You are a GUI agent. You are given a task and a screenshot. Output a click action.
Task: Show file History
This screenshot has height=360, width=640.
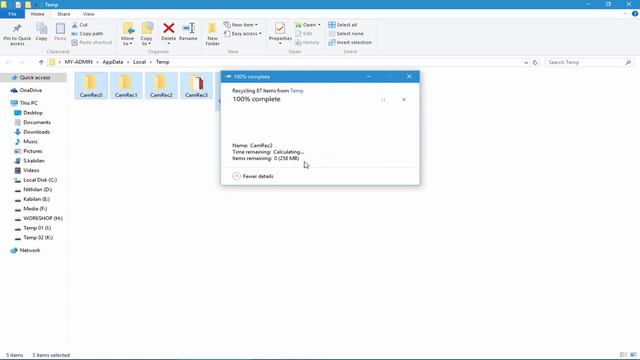(x=307, y=42)
